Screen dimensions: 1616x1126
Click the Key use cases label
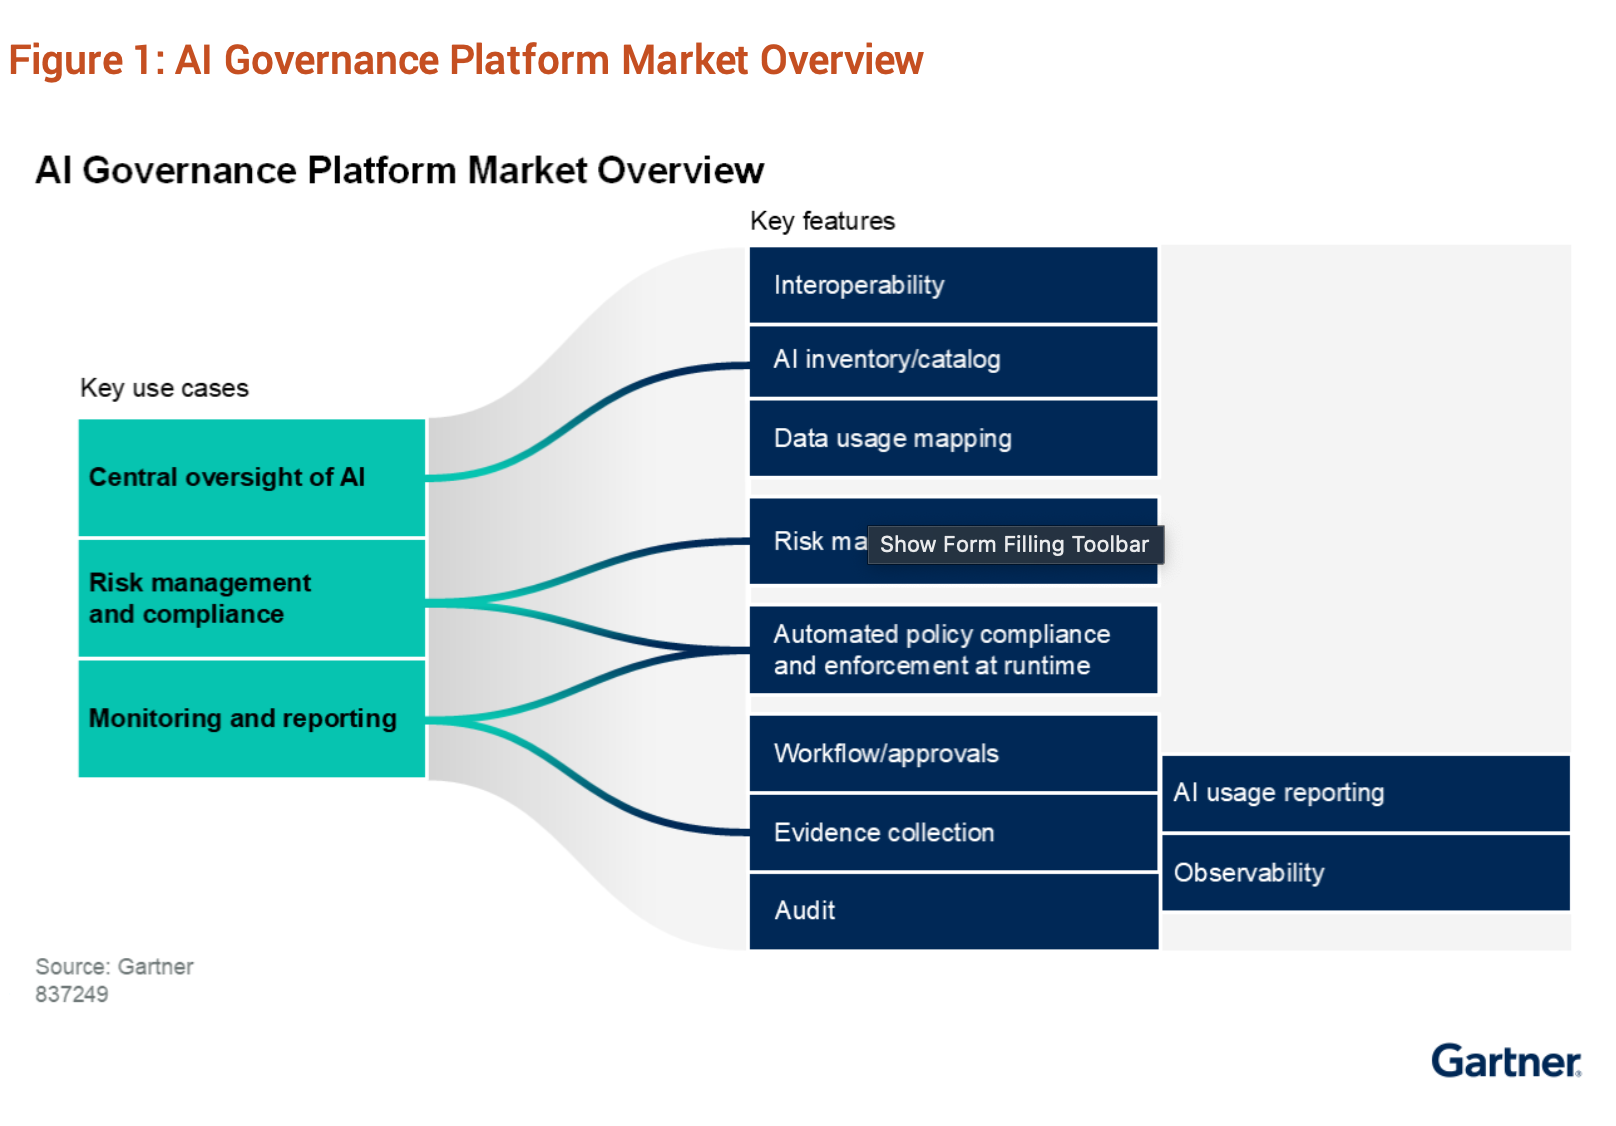pos(164,388)
